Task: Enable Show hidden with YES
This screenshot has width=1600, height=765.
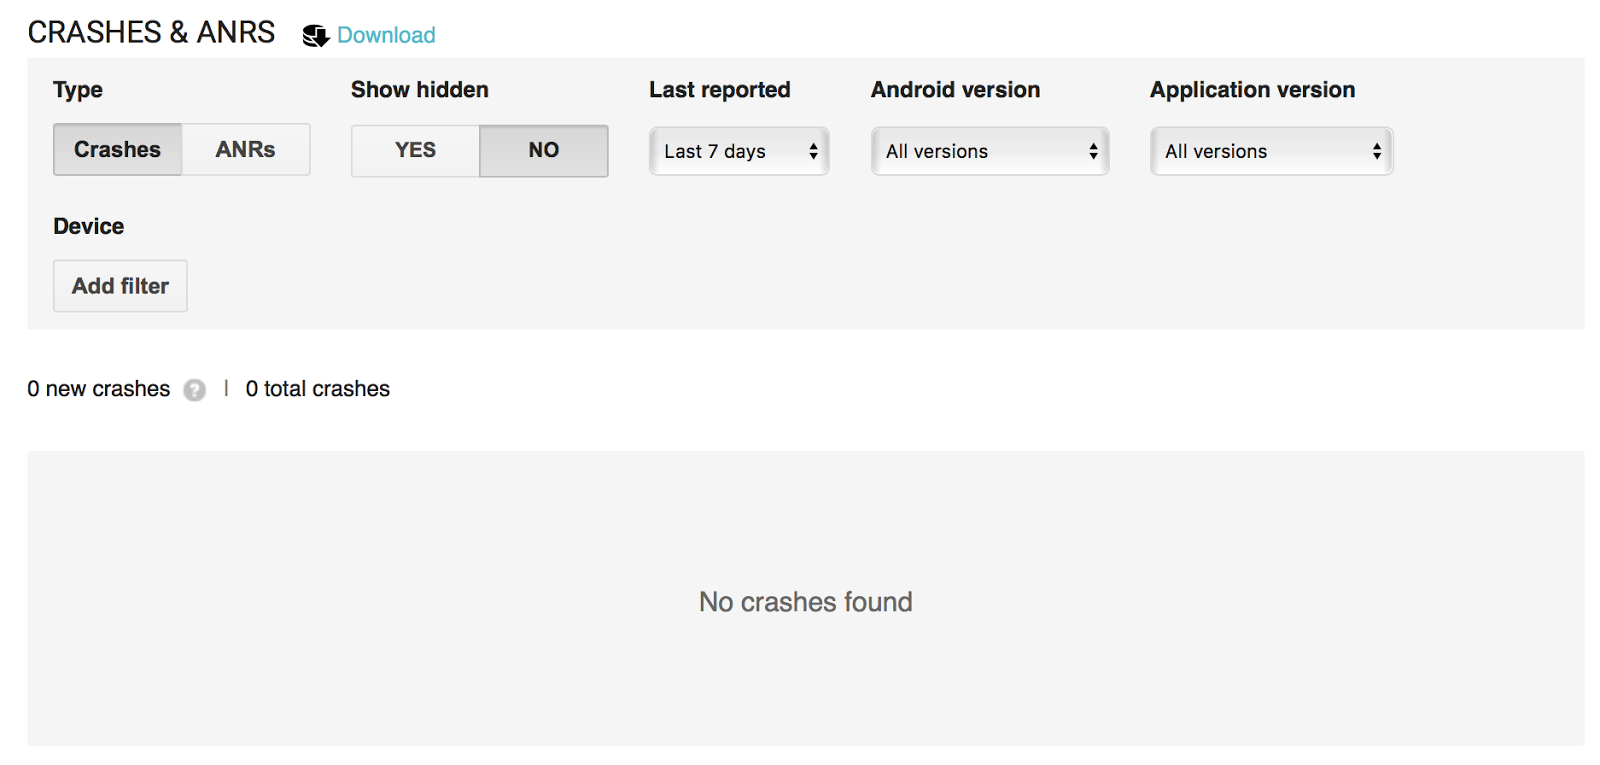Action: point(415,151)
